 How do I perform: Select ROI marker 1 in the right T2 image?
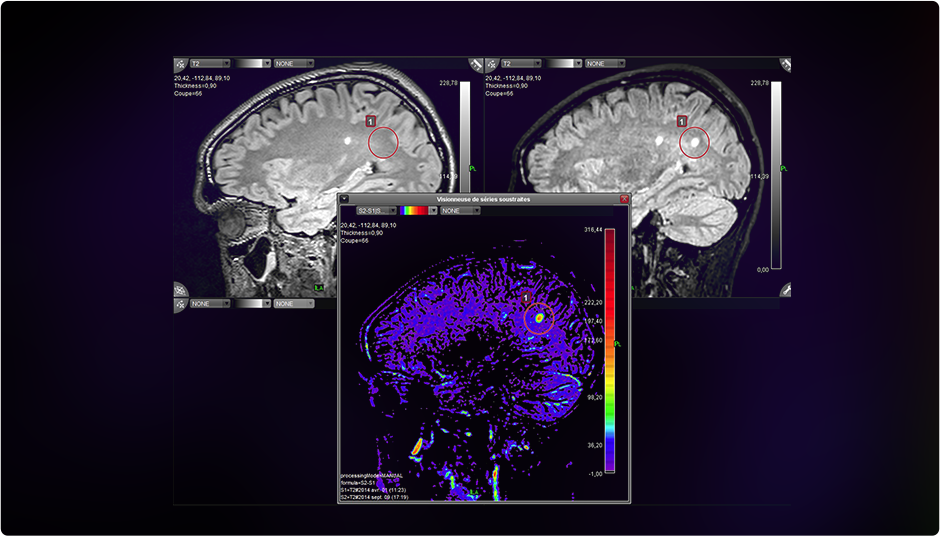[x=682, y=121]
